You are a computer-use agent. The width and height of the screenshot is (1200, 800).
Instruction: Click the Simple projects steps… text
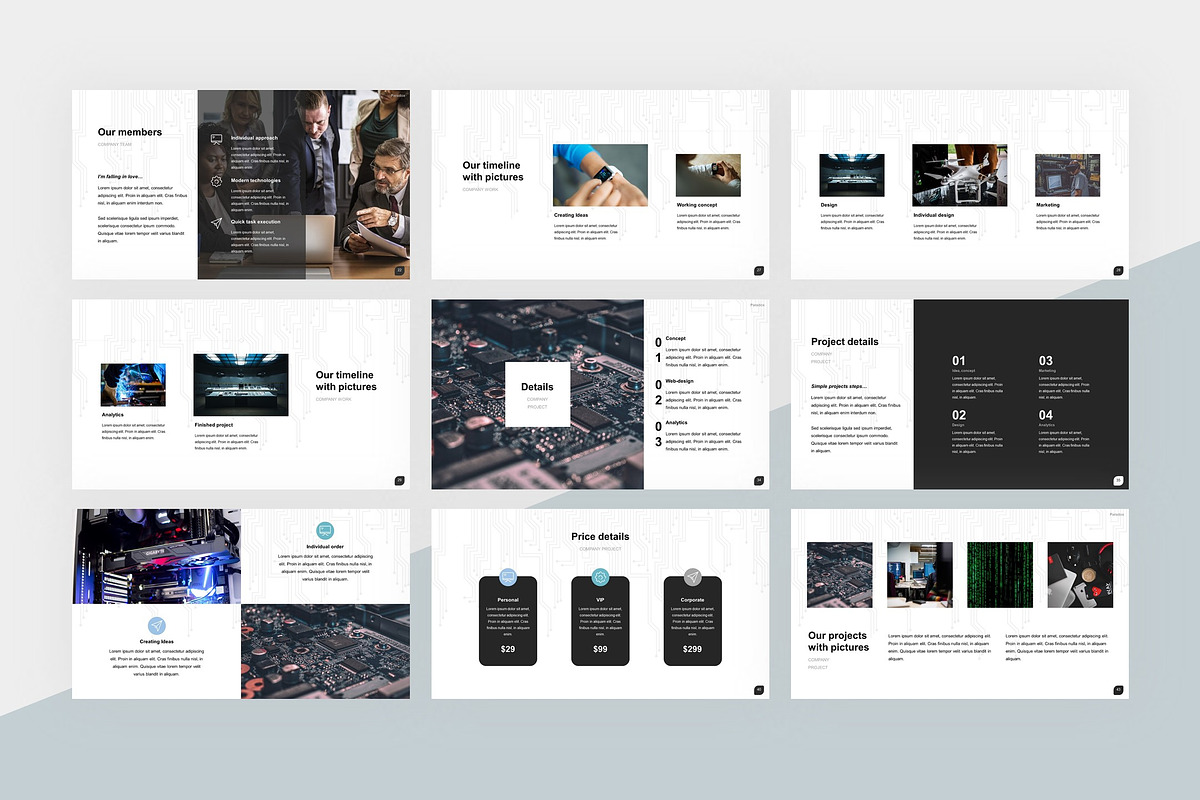click(839, 386)
